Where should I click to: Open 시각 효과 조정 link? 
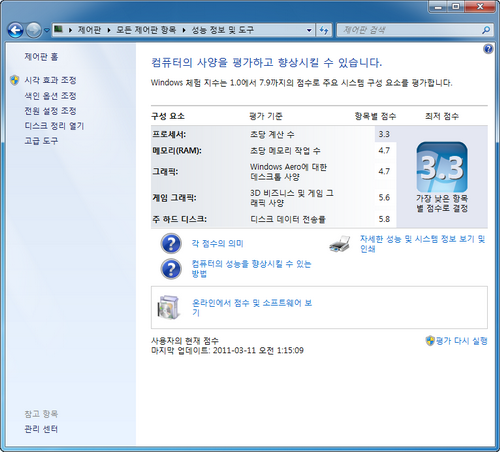[x=50, y=80]
